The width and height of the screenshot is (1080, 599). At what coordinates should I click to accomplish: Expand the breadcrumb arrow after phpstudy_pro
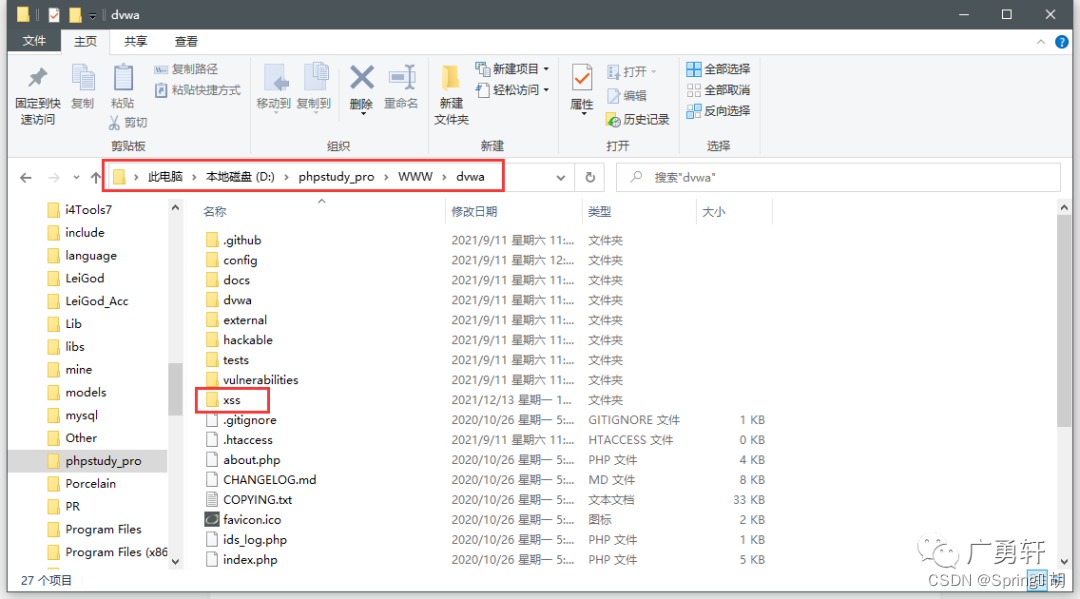pyautogui.click(x=386, y=177)
